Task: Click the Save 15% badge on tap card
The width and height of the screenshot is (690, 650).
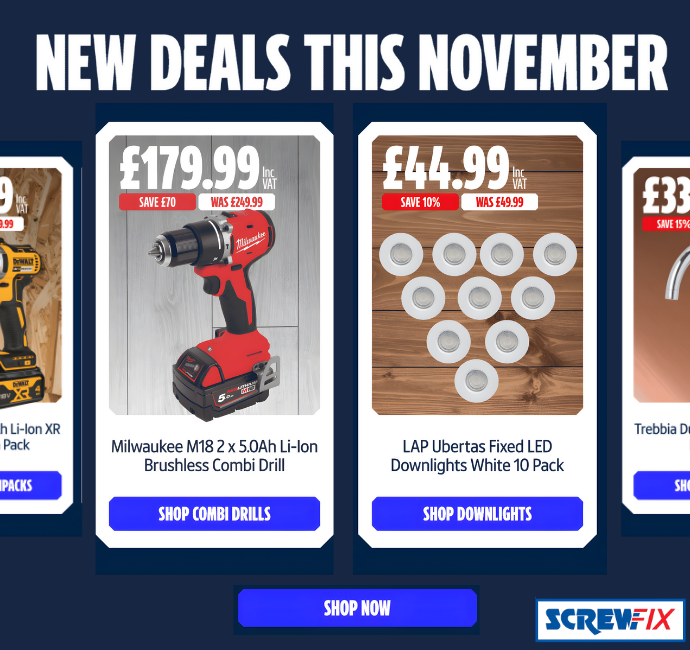Action: tap(666, 224)
